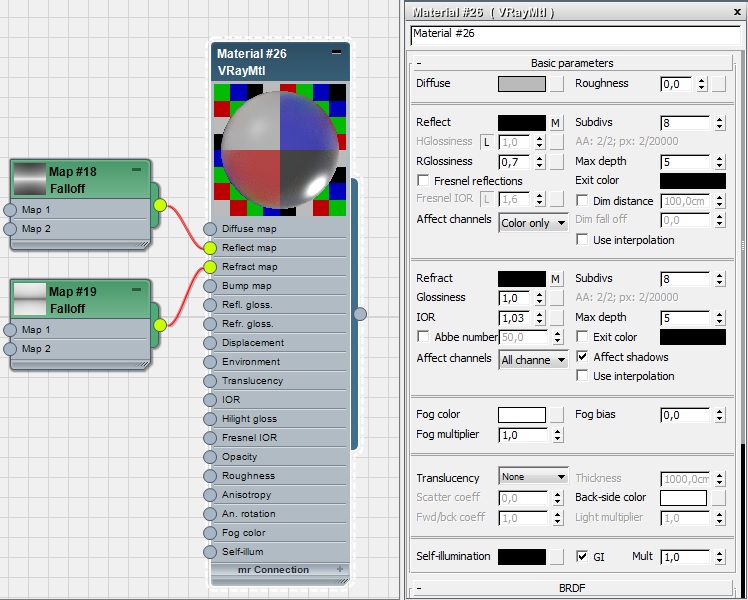748x600 pixels.
Task: Click the Refract Glossiness value field
Action: [514, 298]
